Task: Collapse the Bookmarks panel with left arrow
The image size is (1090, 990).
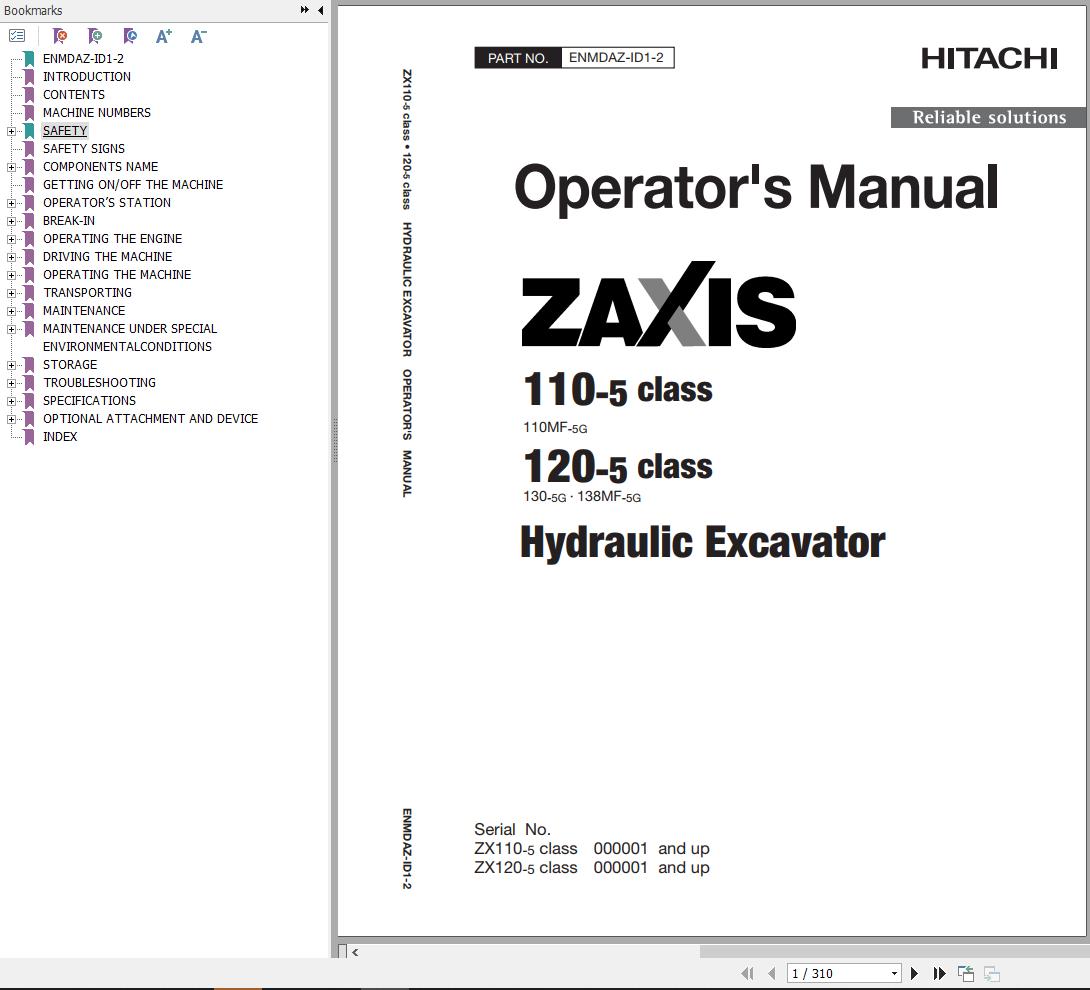Action: point(320,10)
